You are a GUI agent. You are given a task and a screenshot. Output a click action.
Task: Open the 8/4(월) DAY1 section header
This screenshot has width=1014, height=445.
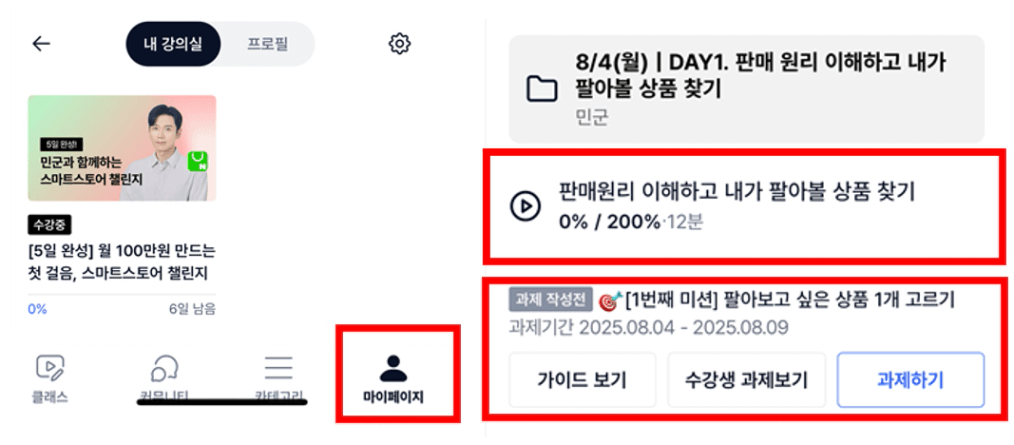[x=746, y=89]
